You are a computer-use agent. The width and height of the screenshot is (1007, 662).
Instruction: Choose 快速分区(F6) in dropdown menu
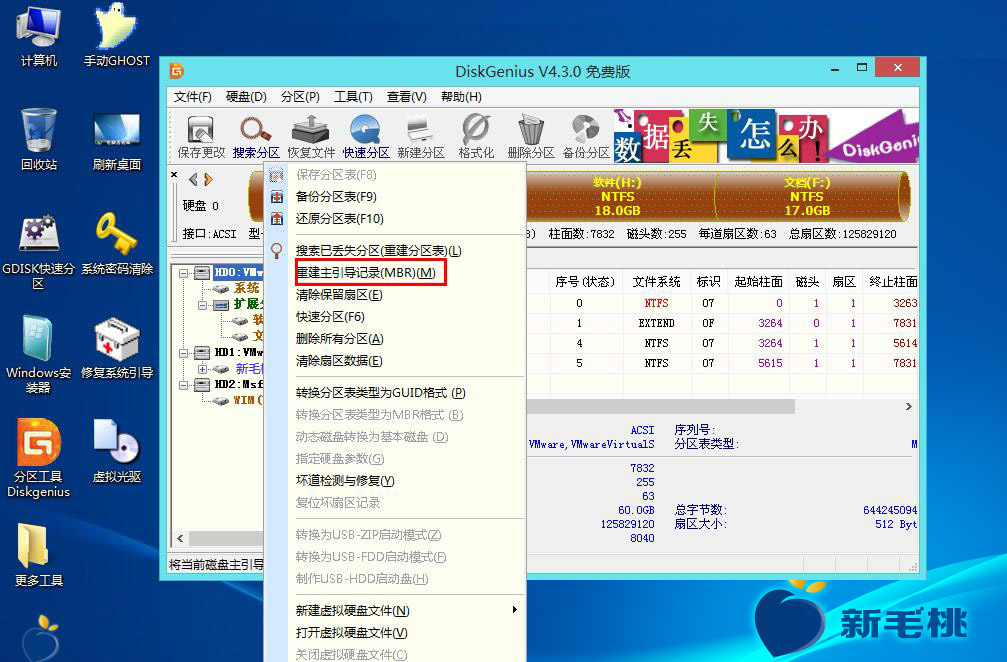coord(396,317)
